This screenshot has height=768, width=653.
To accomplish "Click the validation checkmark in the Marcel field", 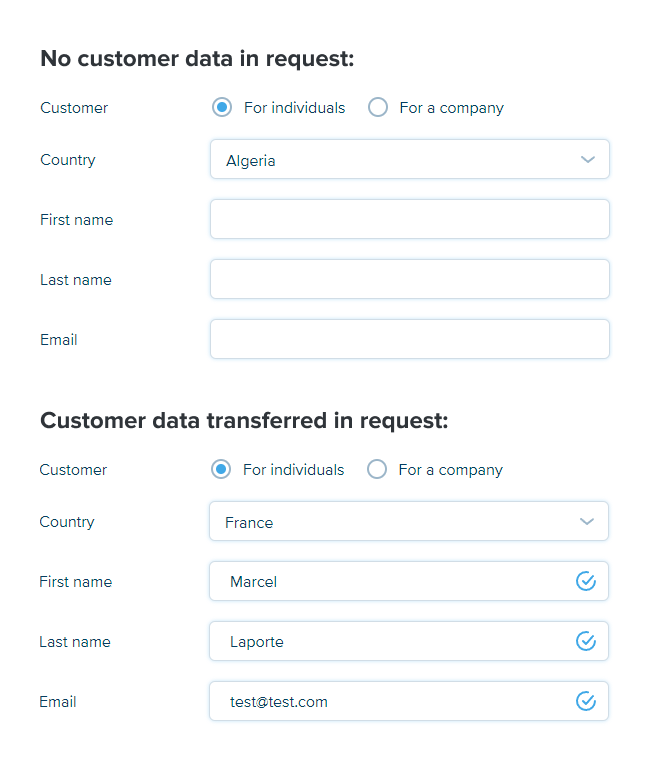I will coord(586,581).
